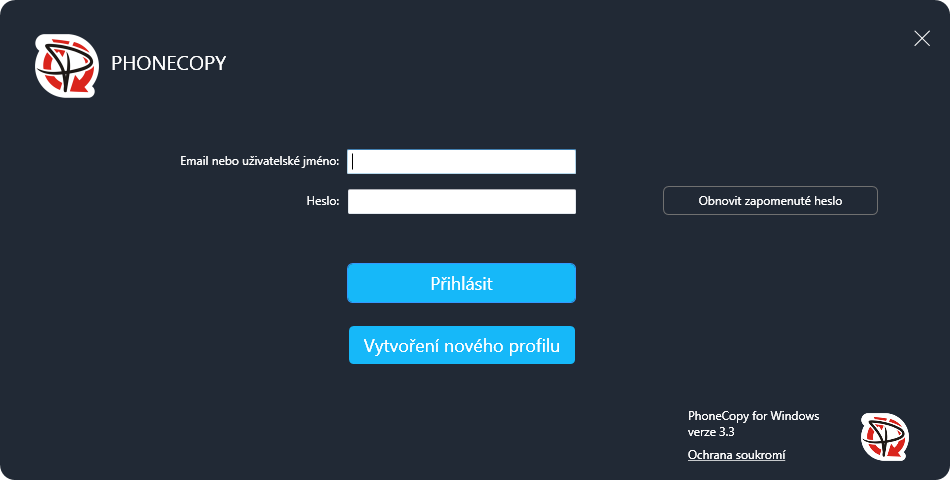
Task: Click the PhoneCopy logo beside the version info
Action: coord(884,437)
